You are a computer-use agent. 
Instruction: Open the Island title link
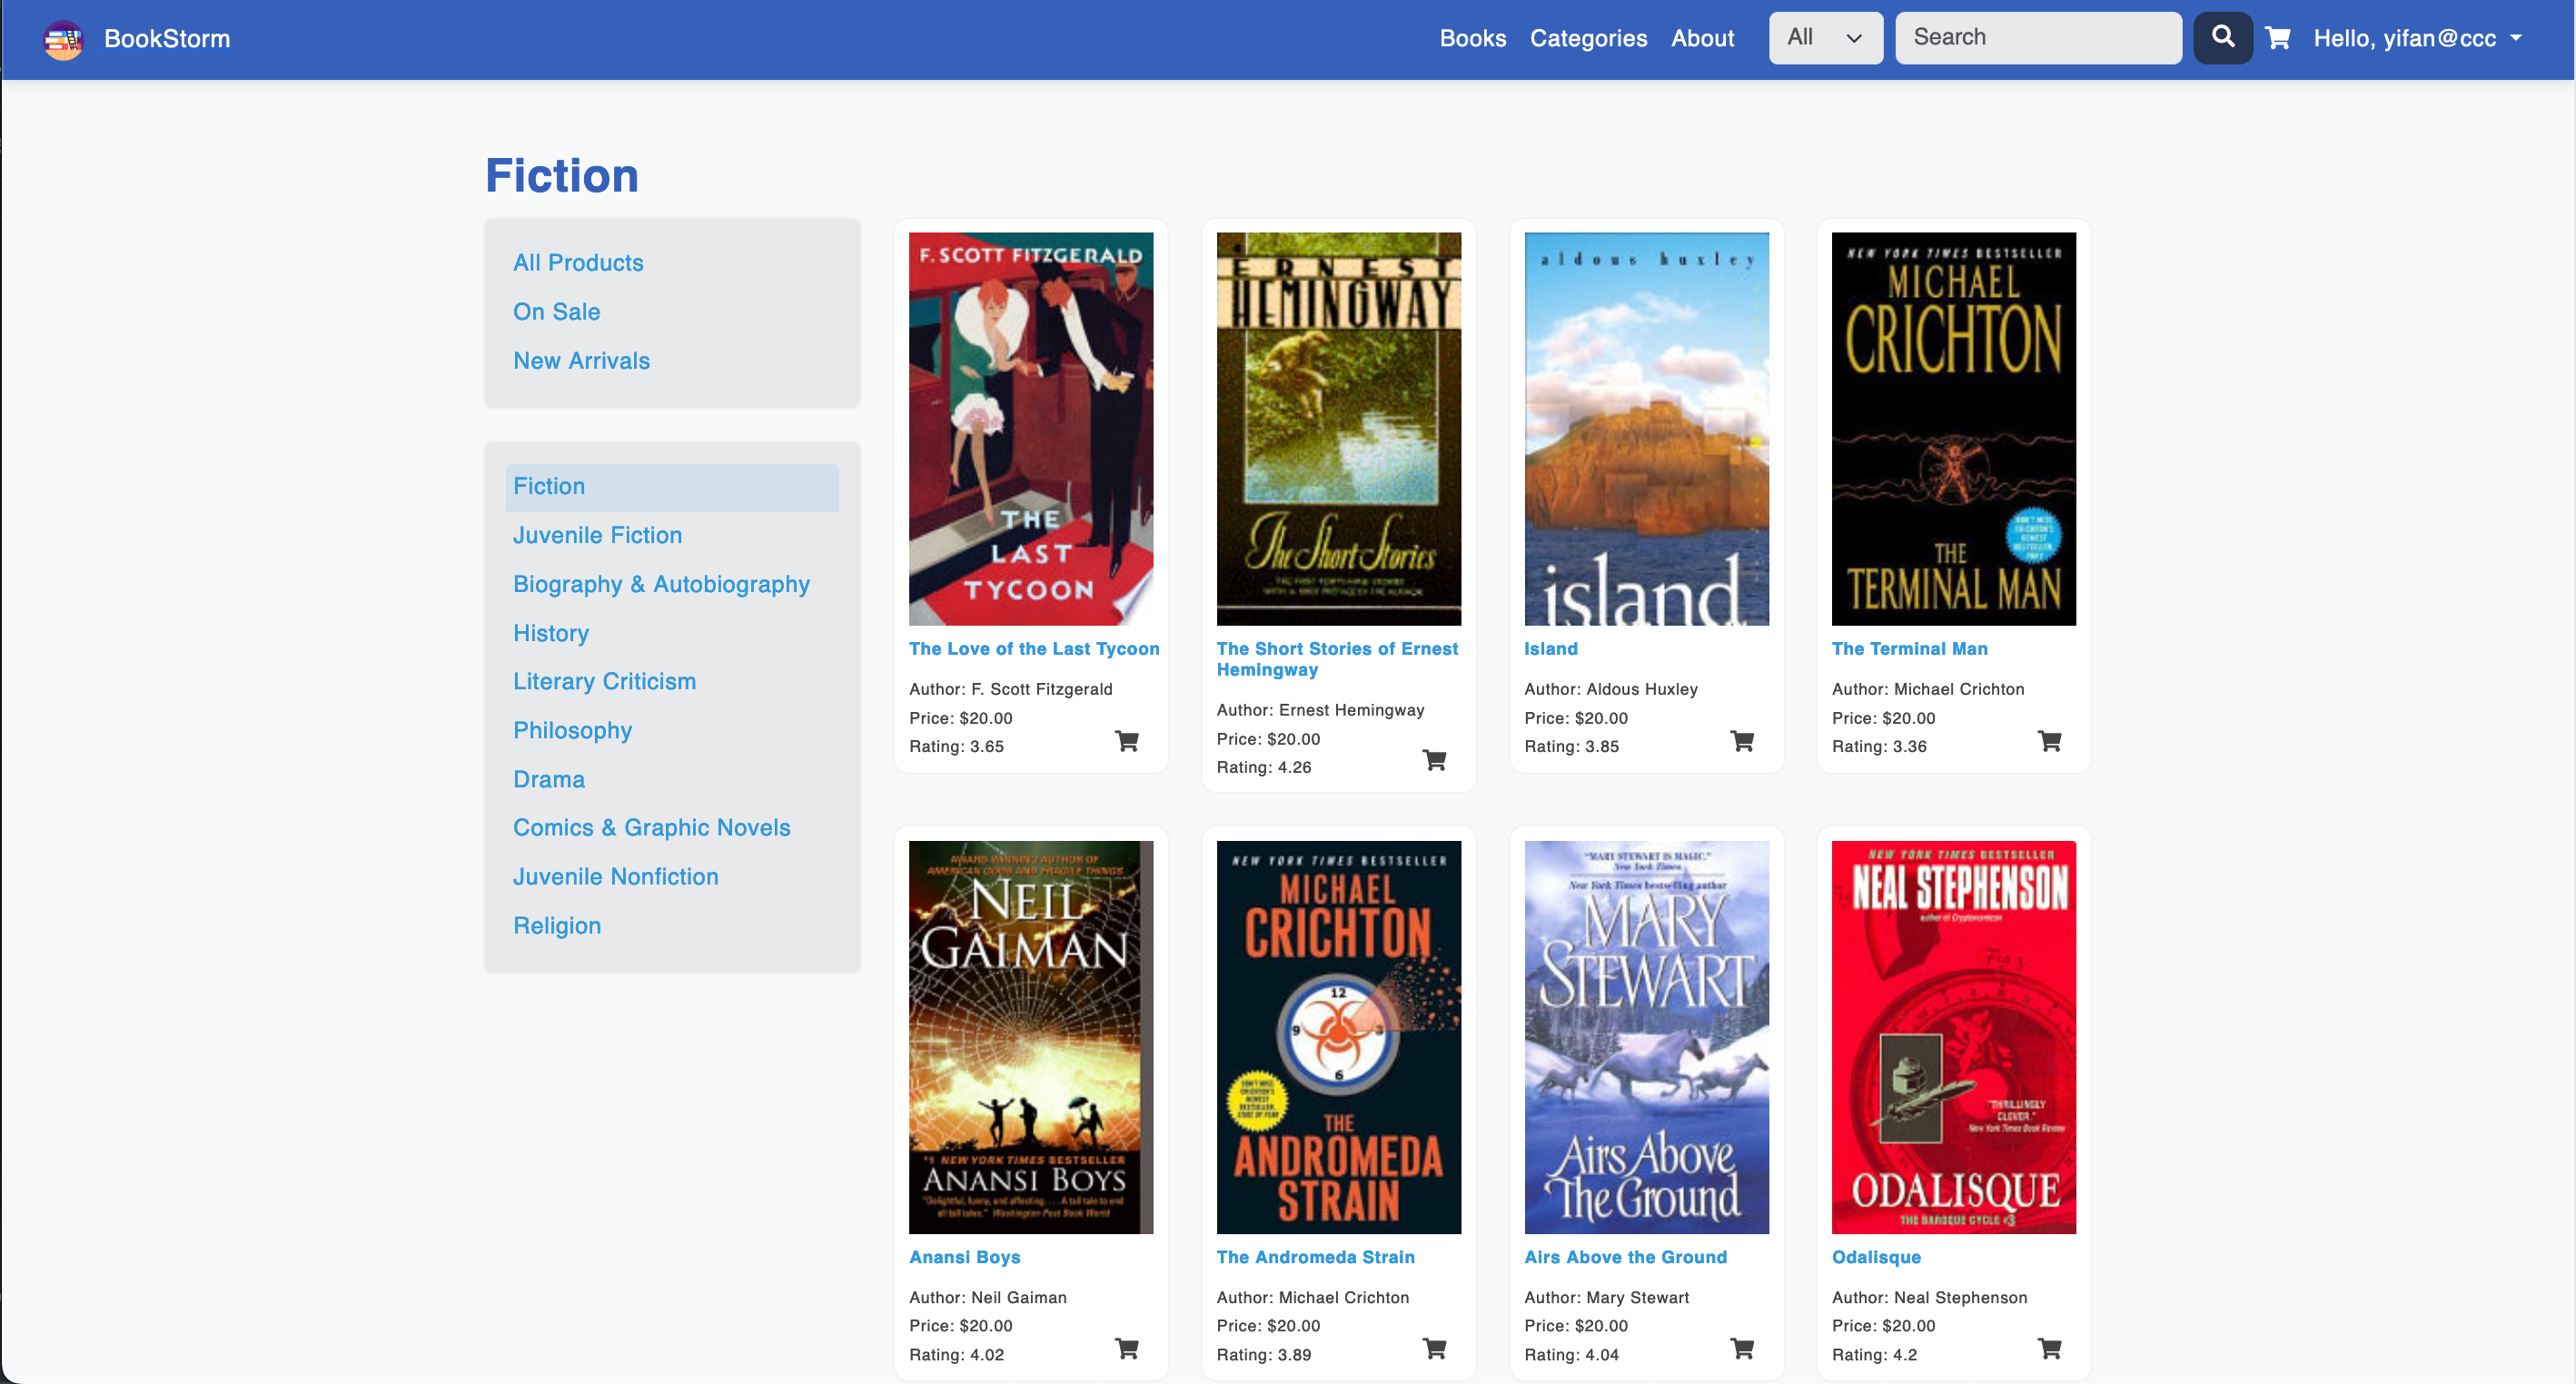[1550, 649]
